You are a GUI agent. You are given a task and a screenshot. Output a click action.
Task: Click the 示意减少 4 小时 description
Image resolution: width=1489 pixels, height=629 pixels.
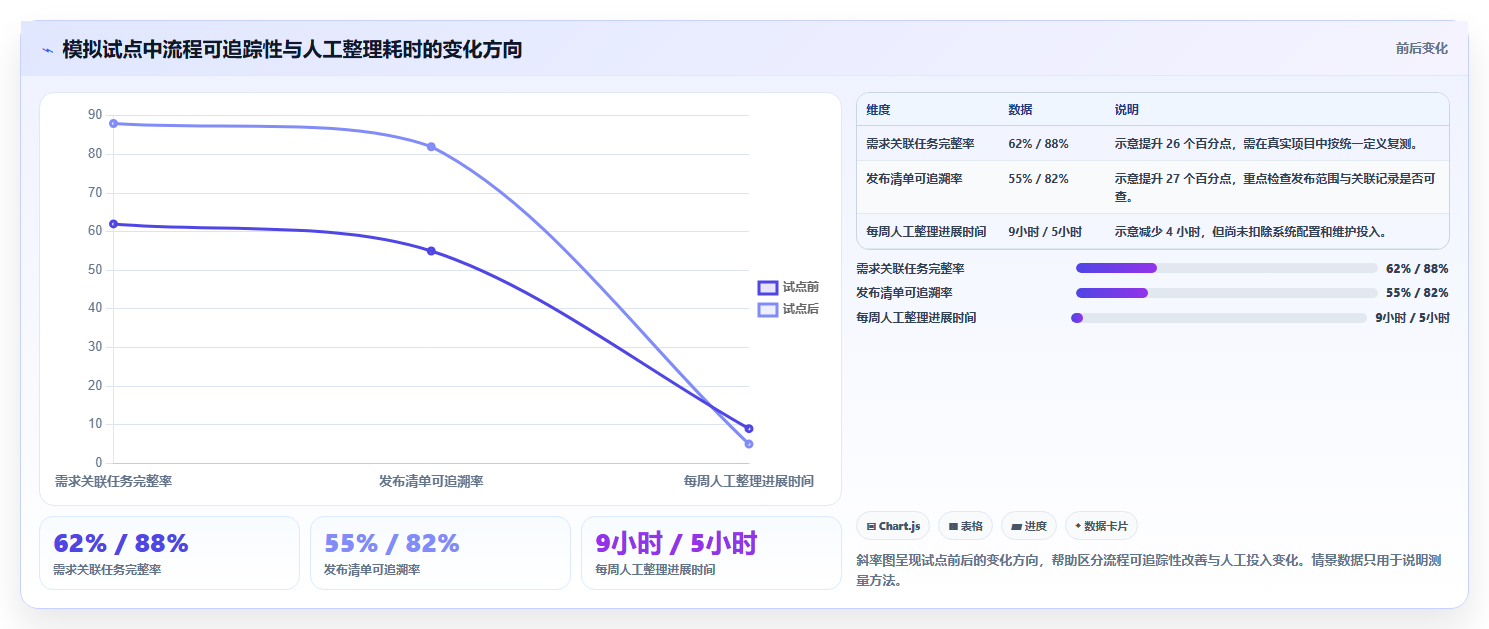1250,232
